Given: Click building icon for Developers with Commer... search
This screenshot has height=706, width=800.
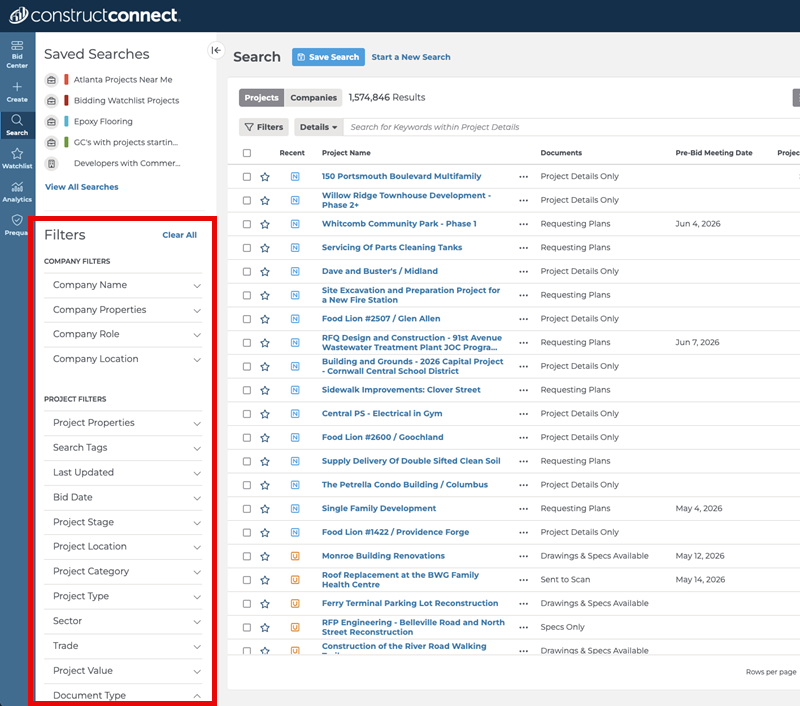Looking at the screenshot, I should coord(51,164).
